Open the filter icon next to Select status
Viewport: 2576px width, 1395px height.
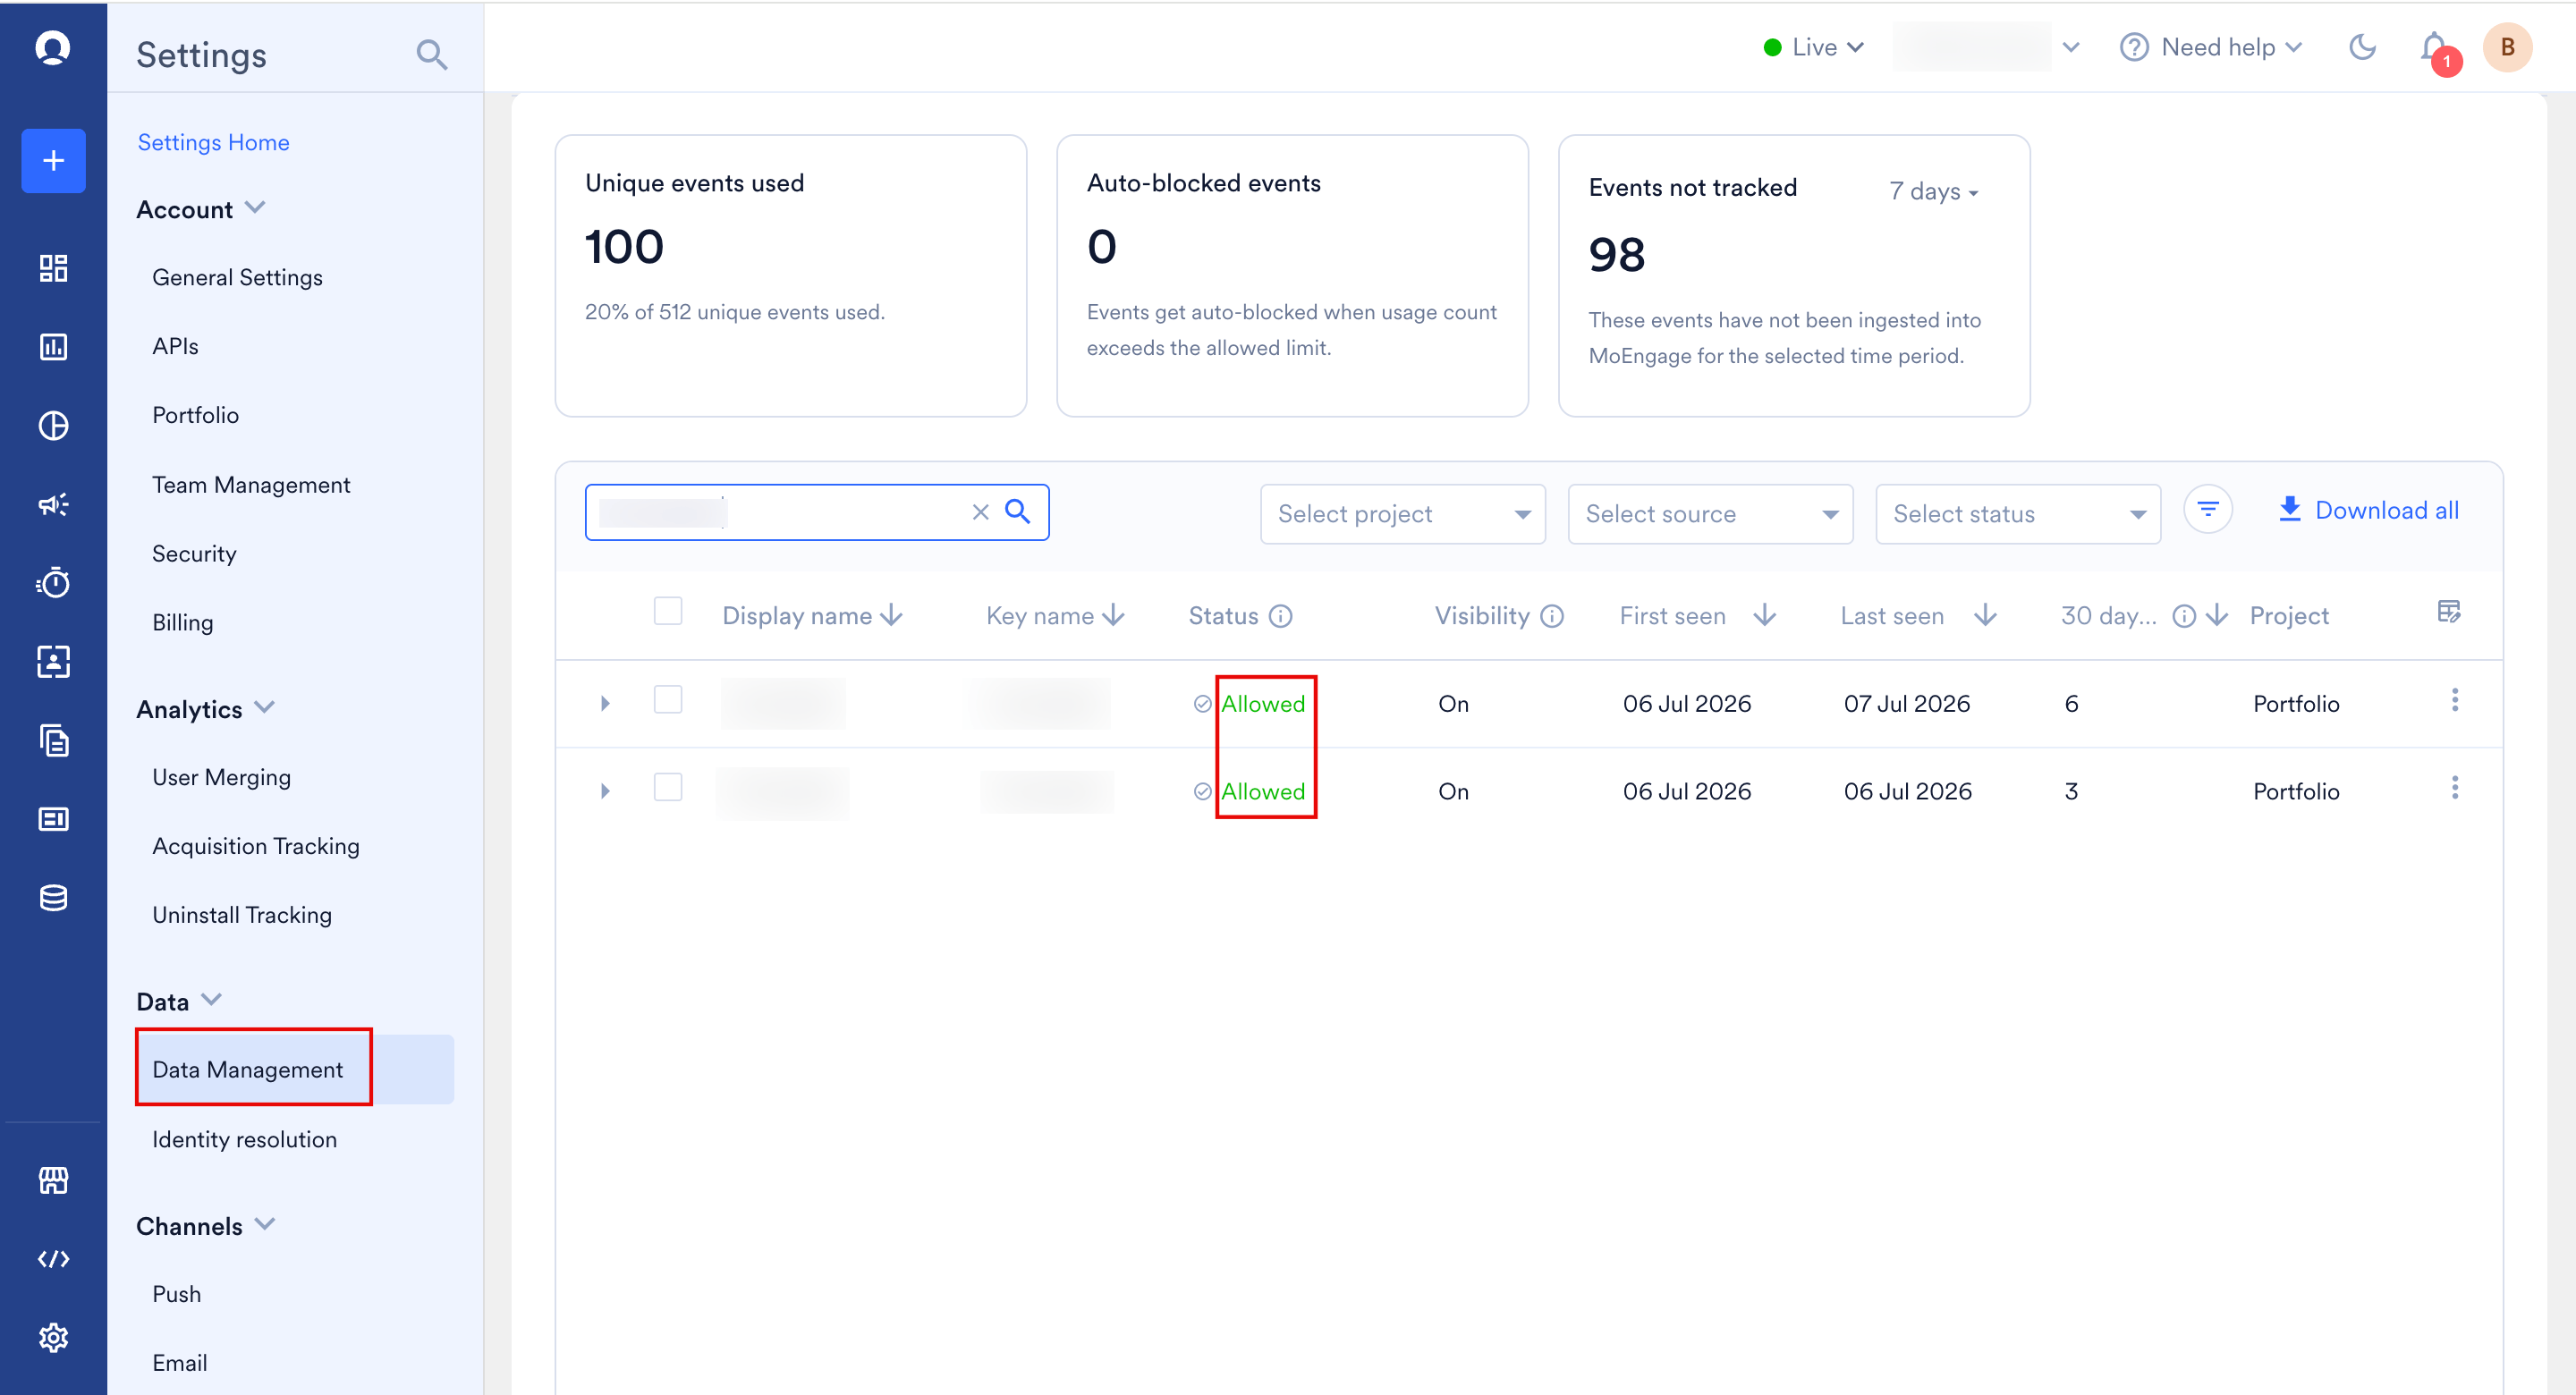(x=2208, y=510)
